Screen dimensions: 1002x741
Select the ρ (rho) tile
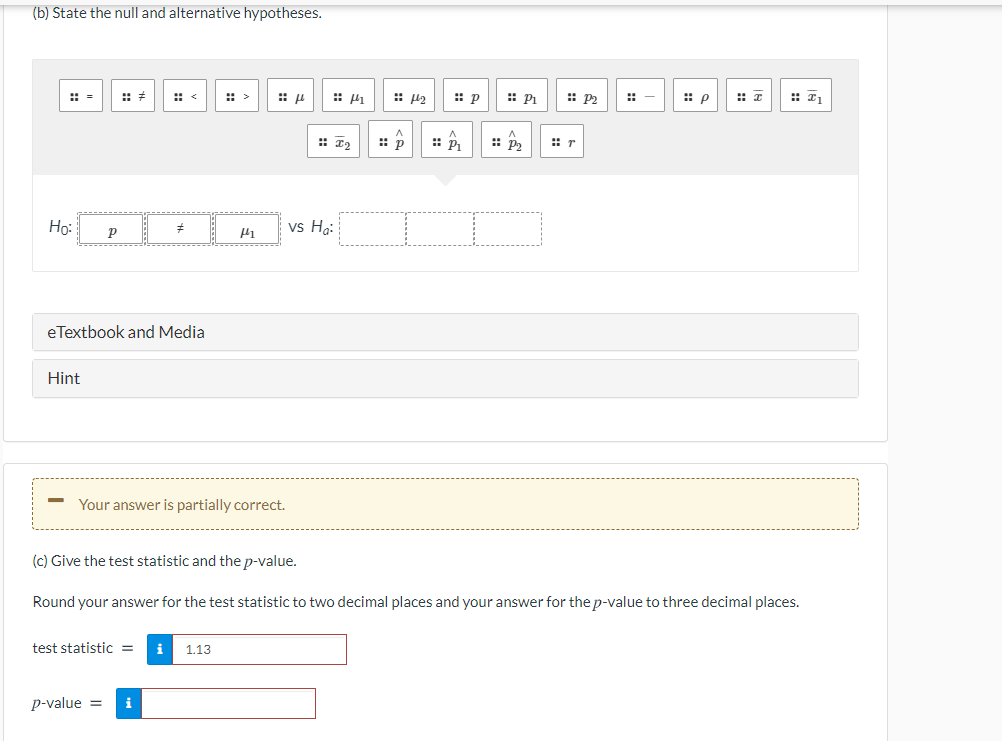click(x=695, y=95)
